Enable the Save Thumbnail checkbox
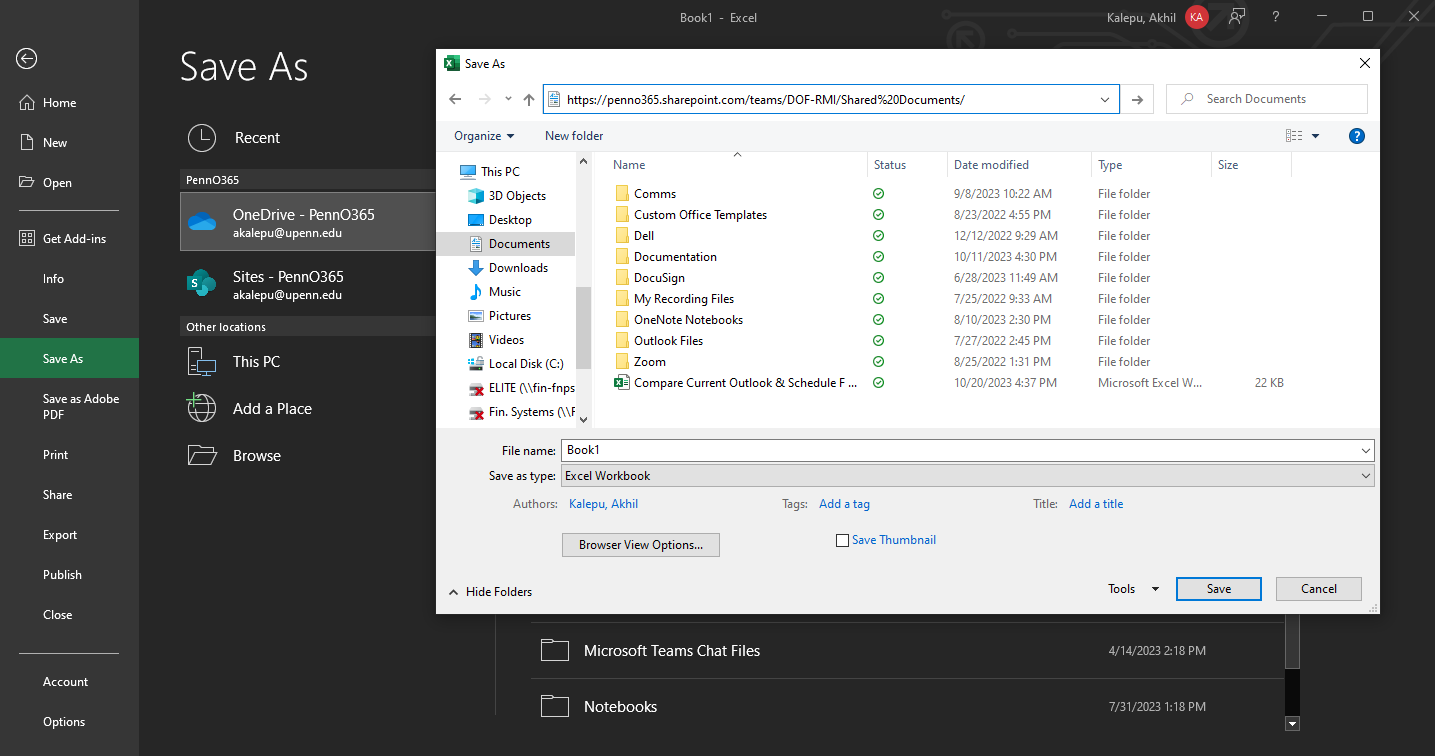The width and height of the screenshot is (1435, 756). pos(842,541)
